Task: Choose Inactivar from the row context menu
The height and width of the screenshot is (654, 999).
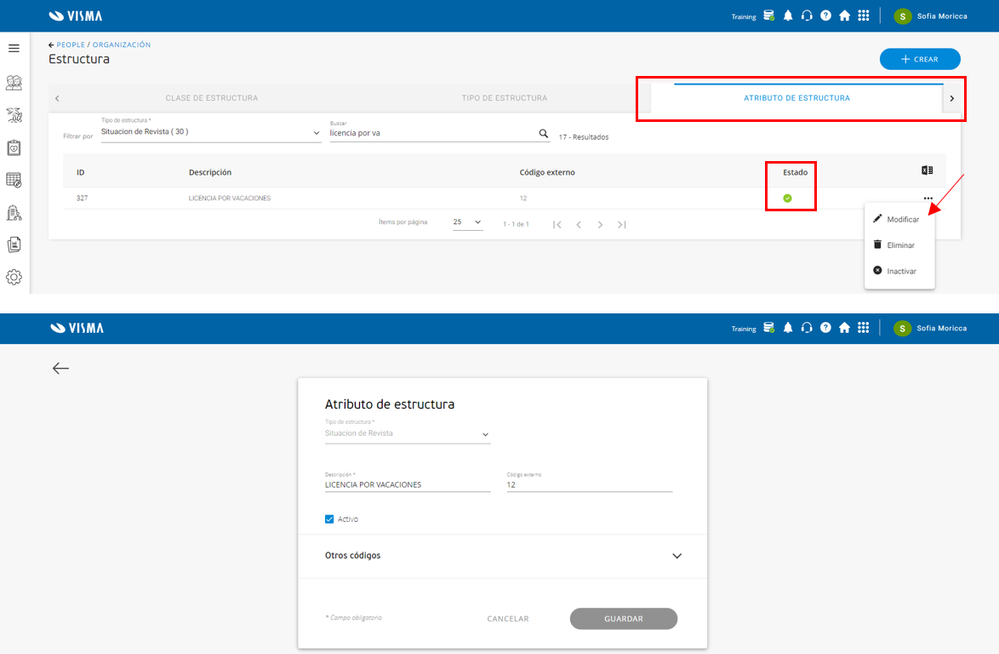Action: point(899,272)
